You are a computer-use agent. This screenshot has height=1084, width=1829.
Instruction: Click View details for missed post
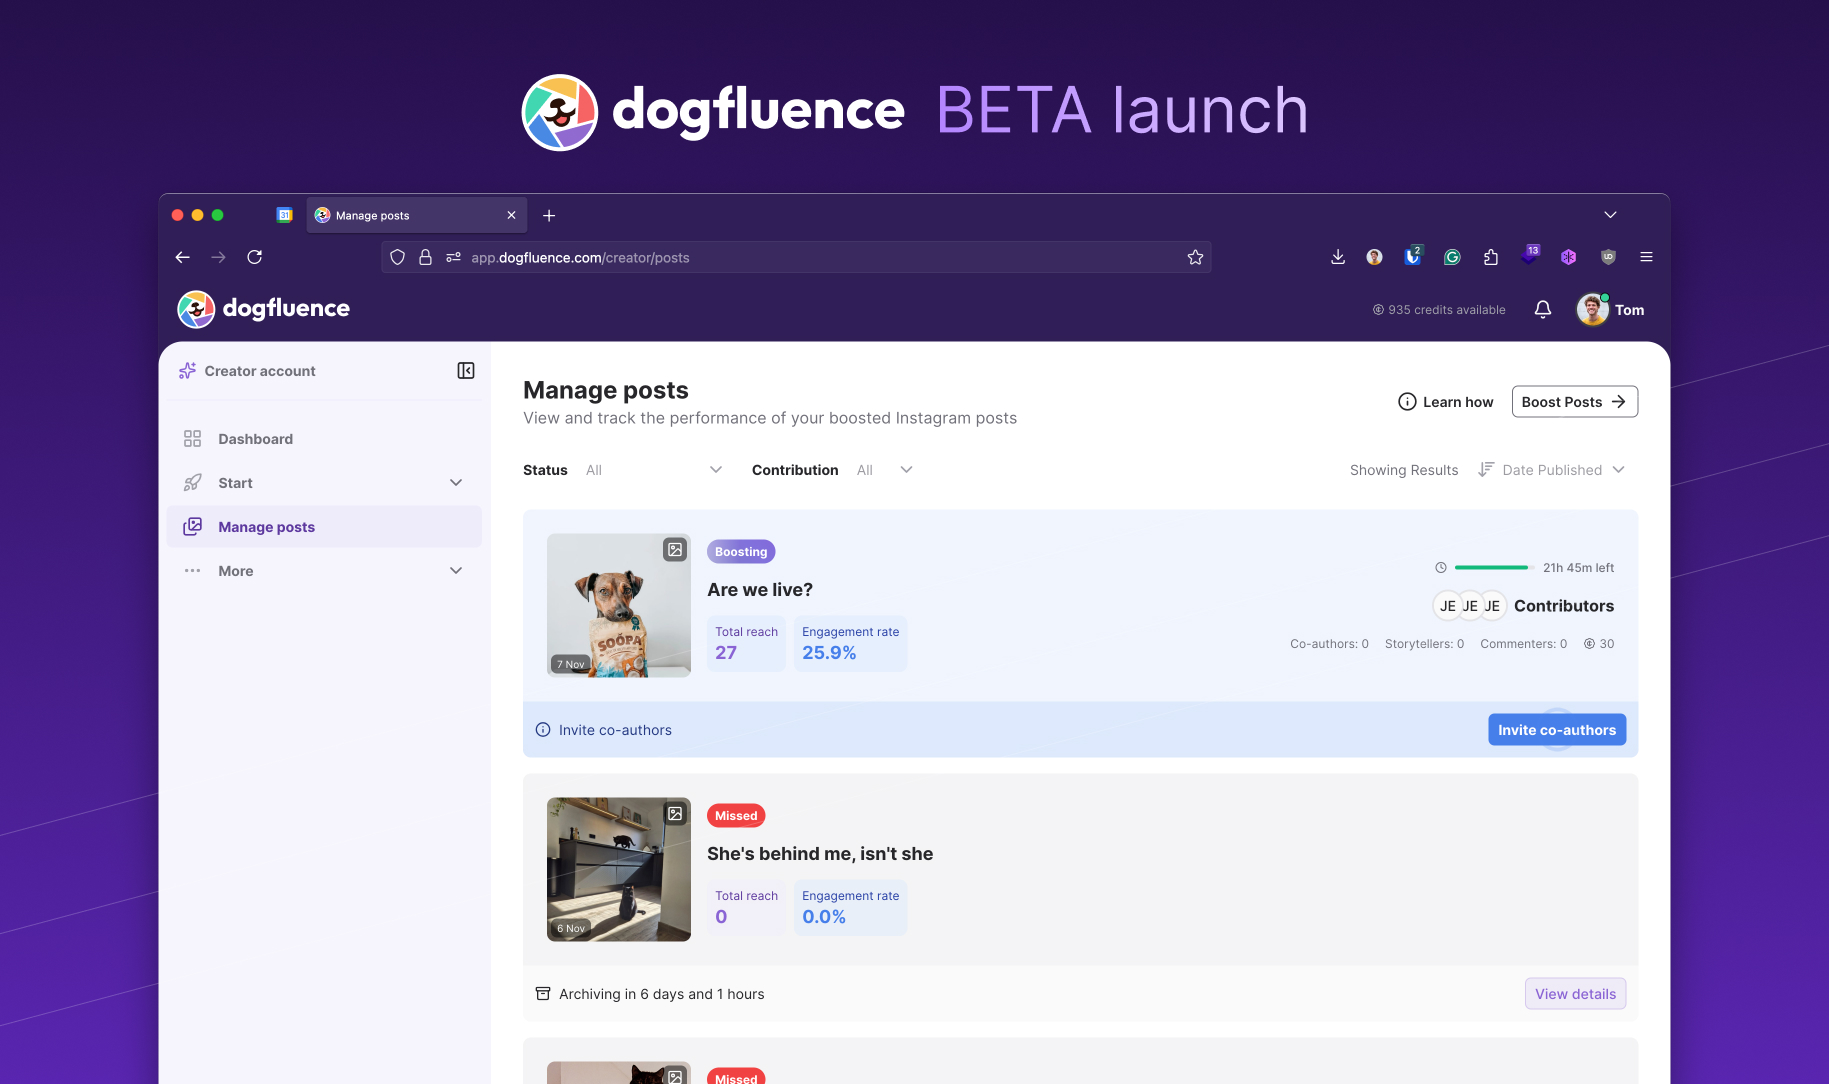pos(1575,994)
